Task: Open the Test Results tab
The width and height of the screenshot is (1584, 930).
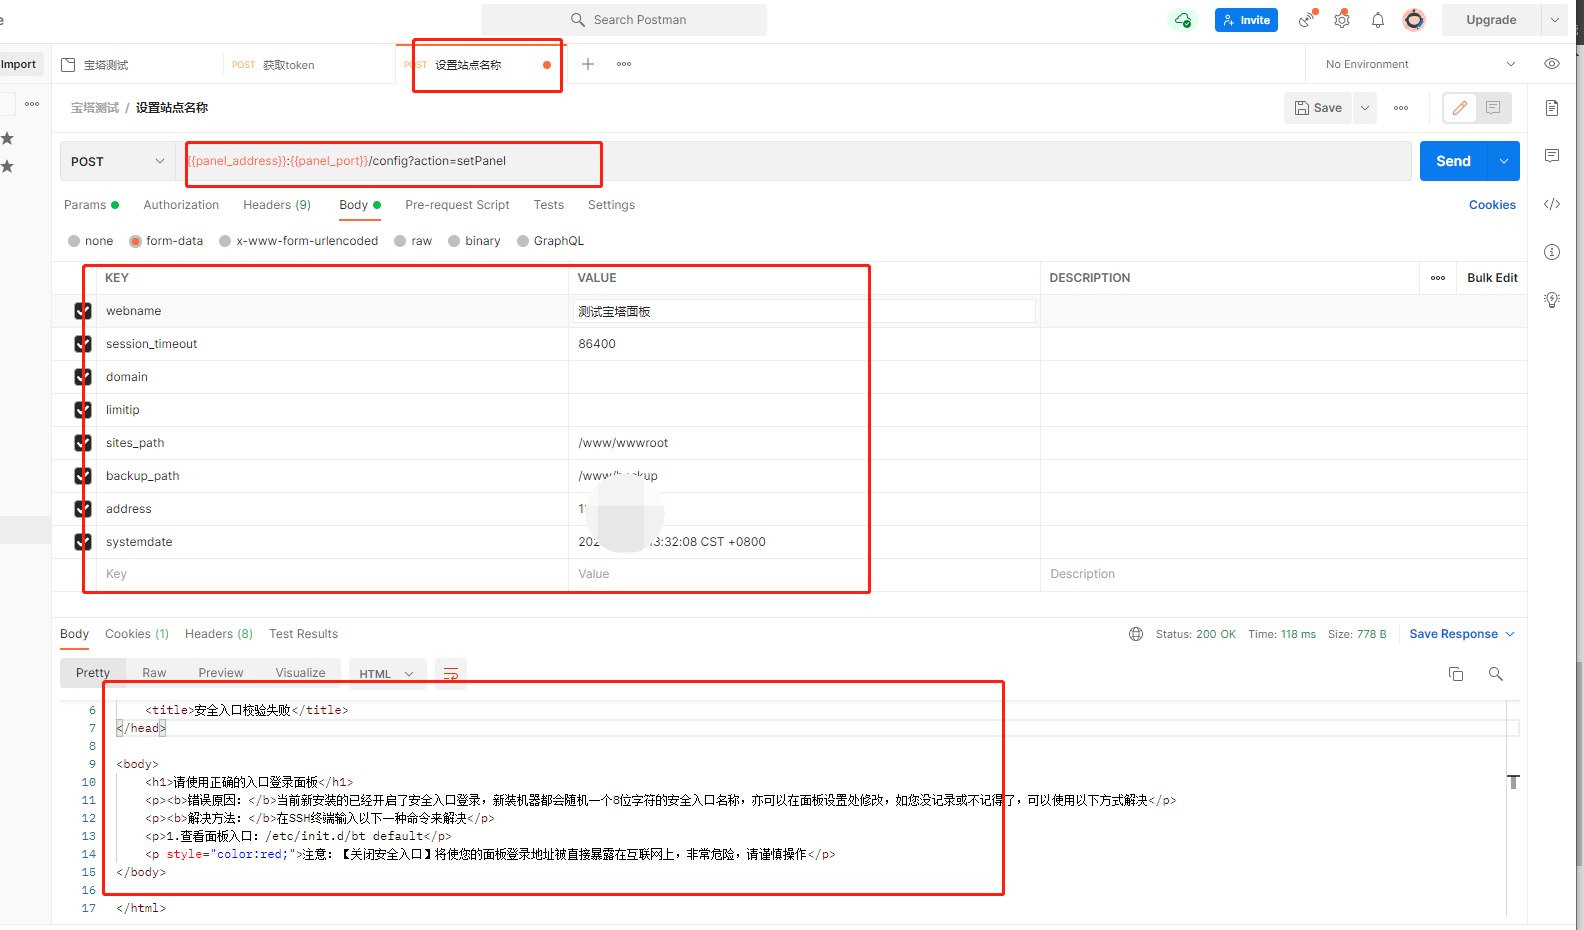Action: [303, 634]
